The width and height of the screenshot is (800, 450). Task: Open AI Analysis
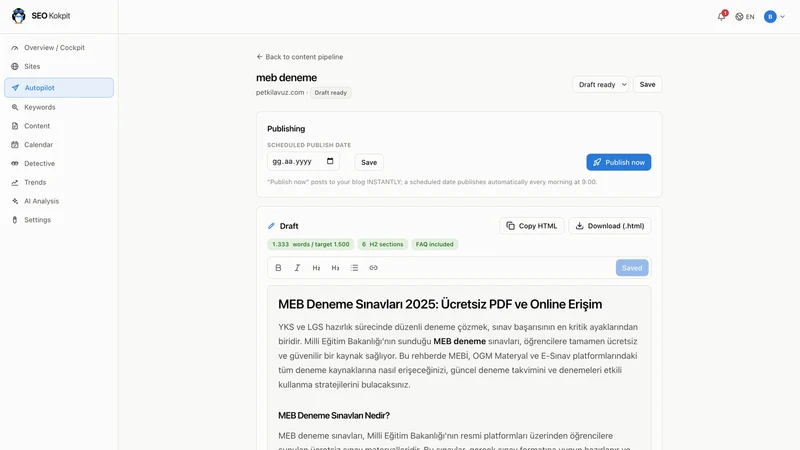59,201
